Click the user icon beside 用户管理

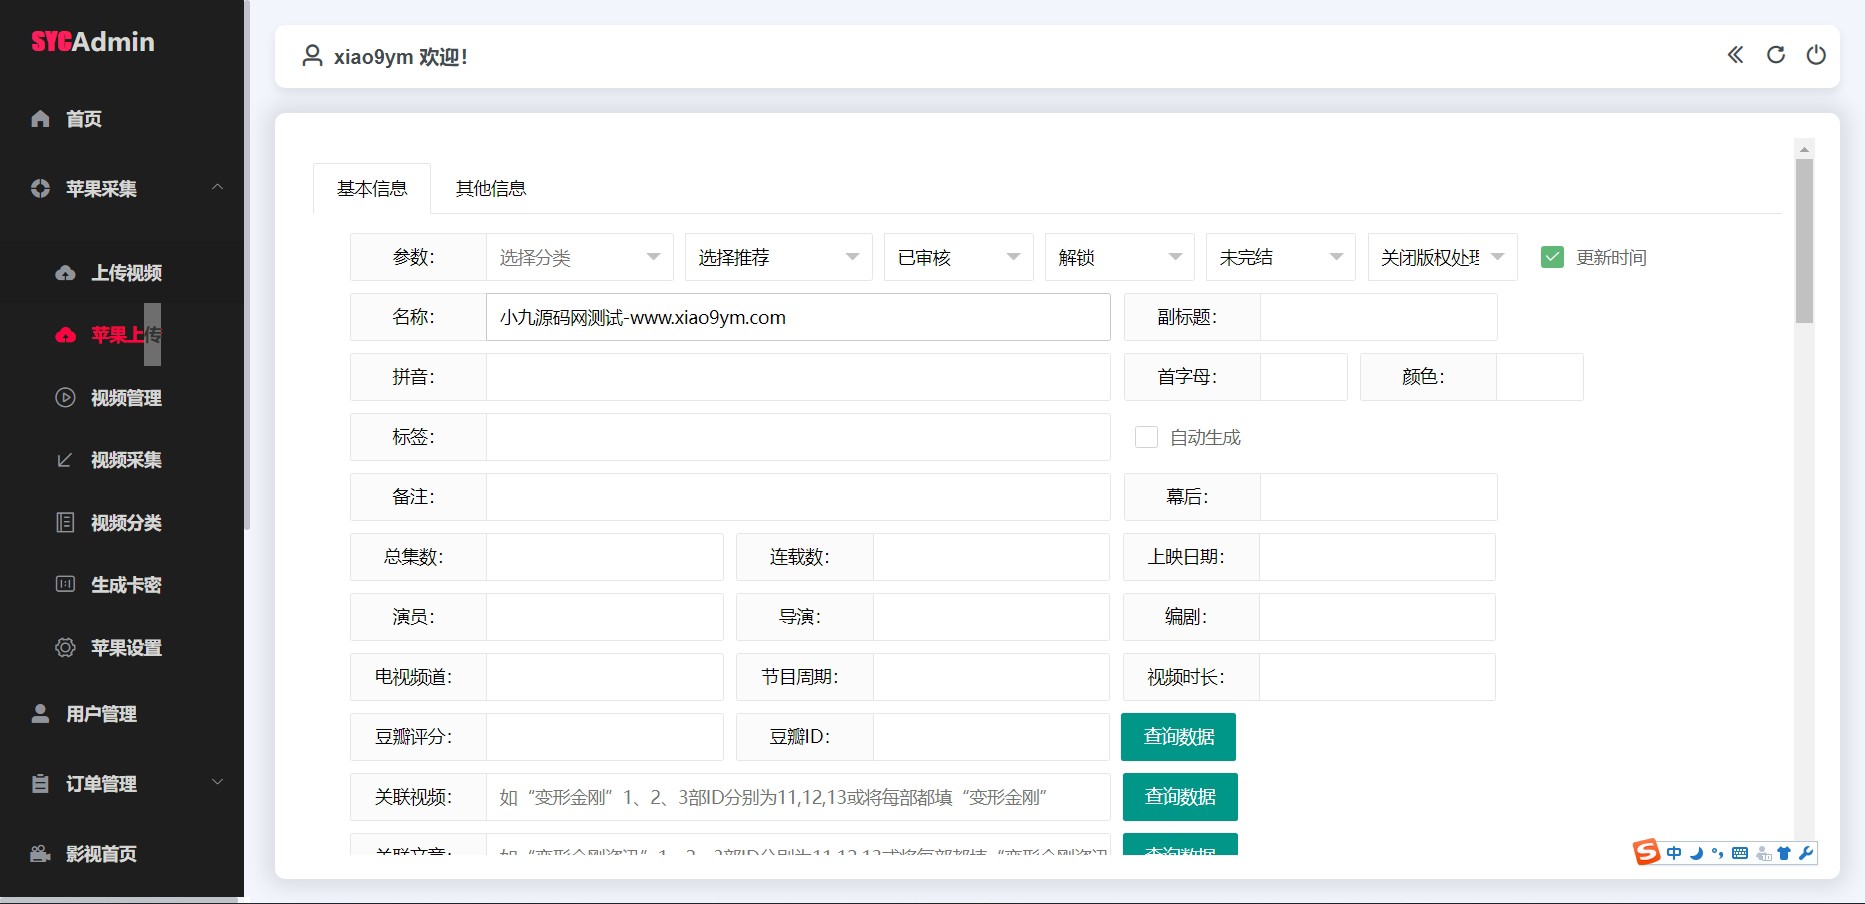40,714
